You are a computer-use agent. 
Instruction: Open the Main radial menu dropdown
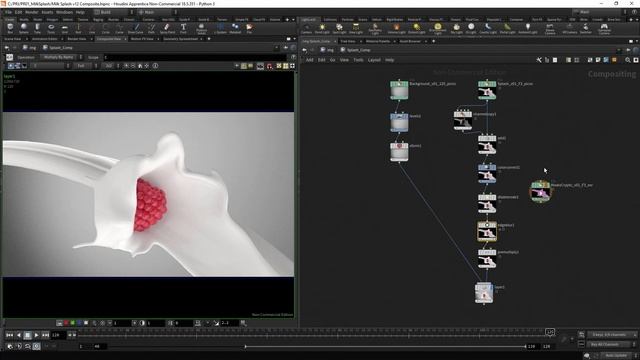click(157, 12)
